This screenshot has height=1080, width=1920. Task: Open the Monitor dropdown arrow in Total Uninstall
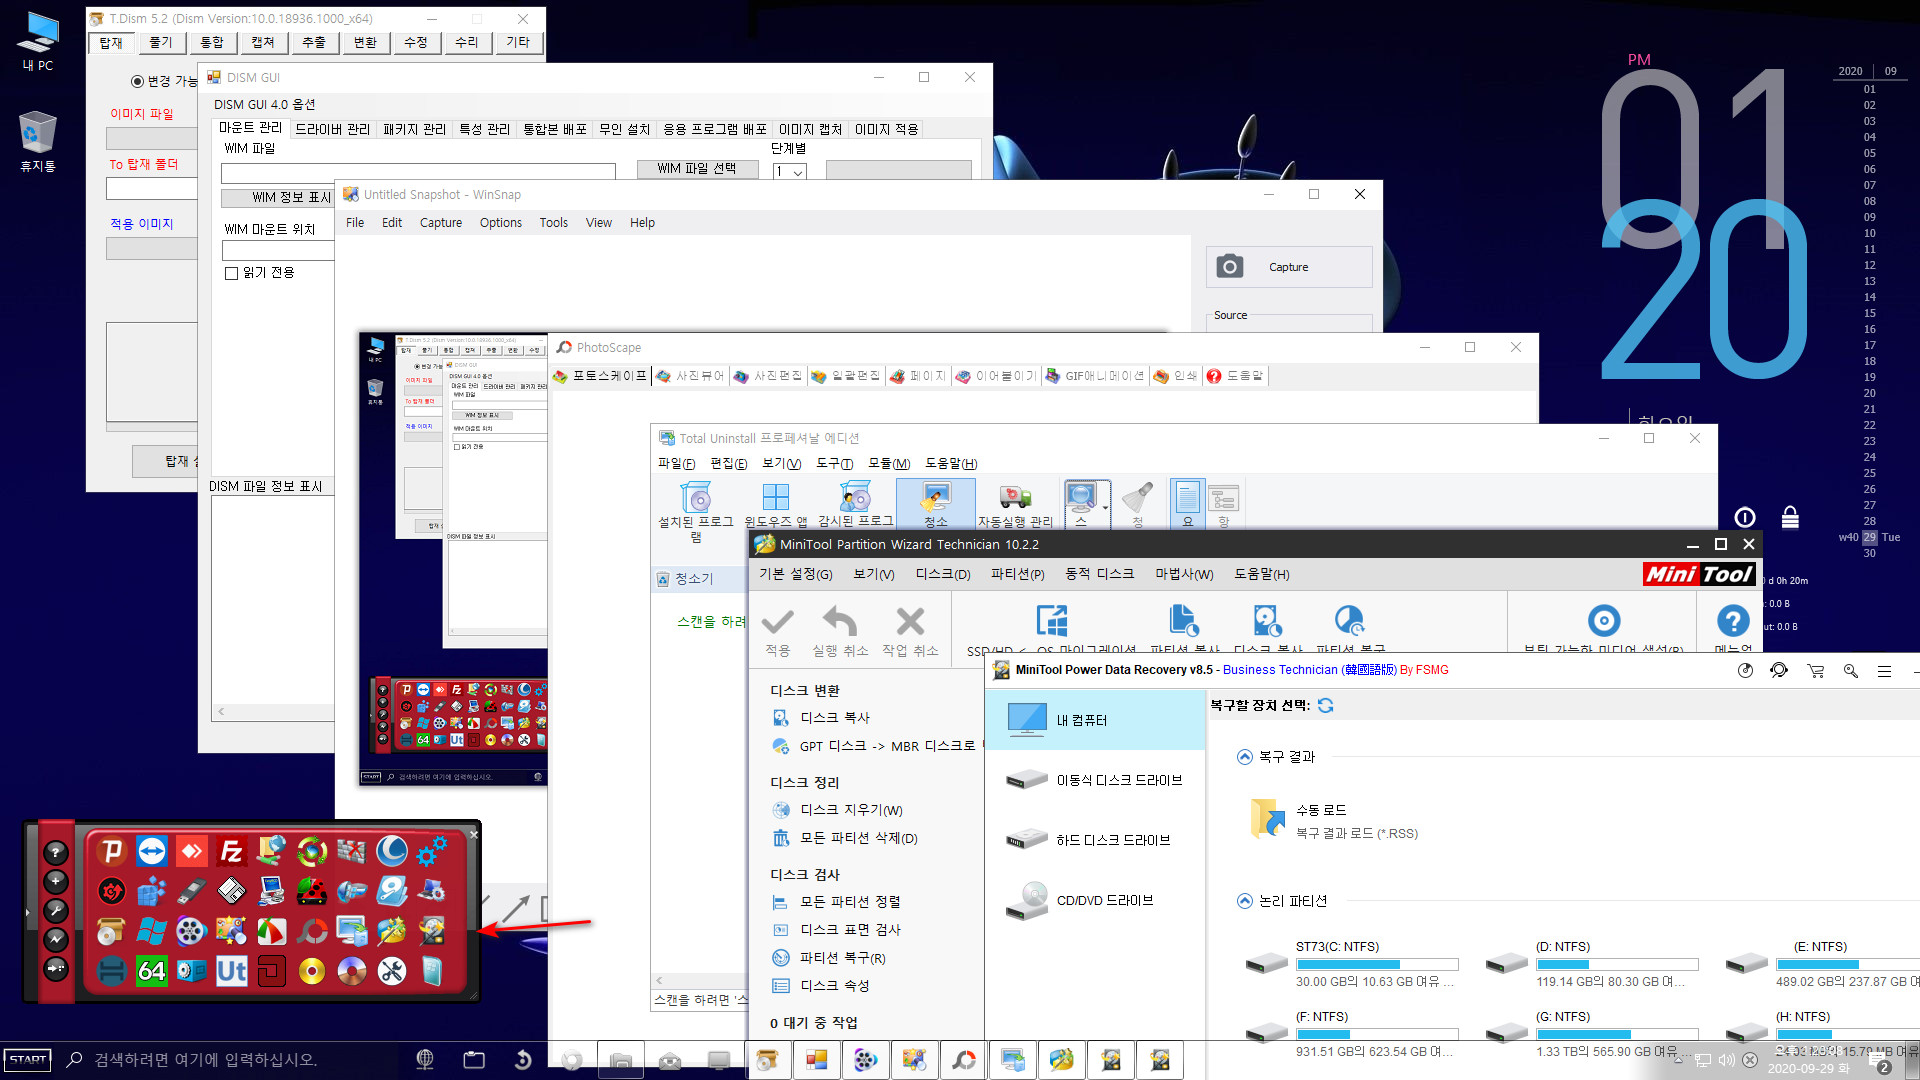(x=1105, y=508)
